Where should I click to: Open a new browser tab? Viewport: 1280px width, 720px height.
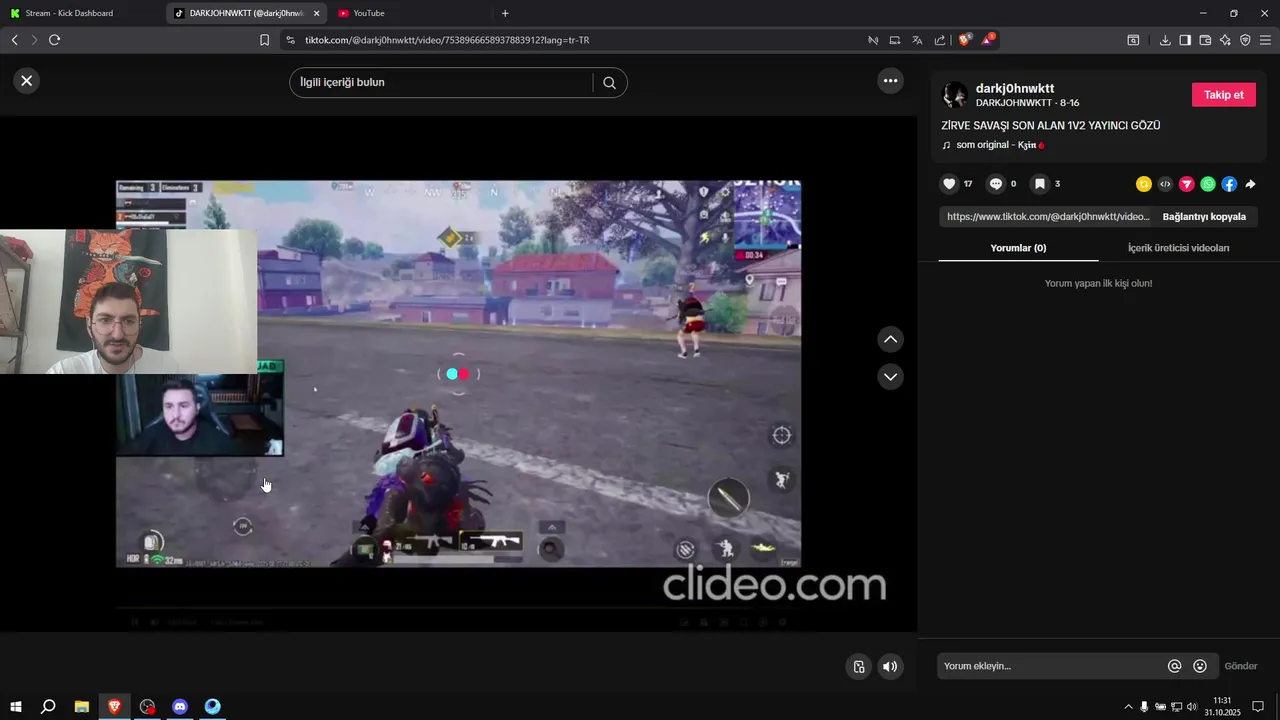click(505, 13)
